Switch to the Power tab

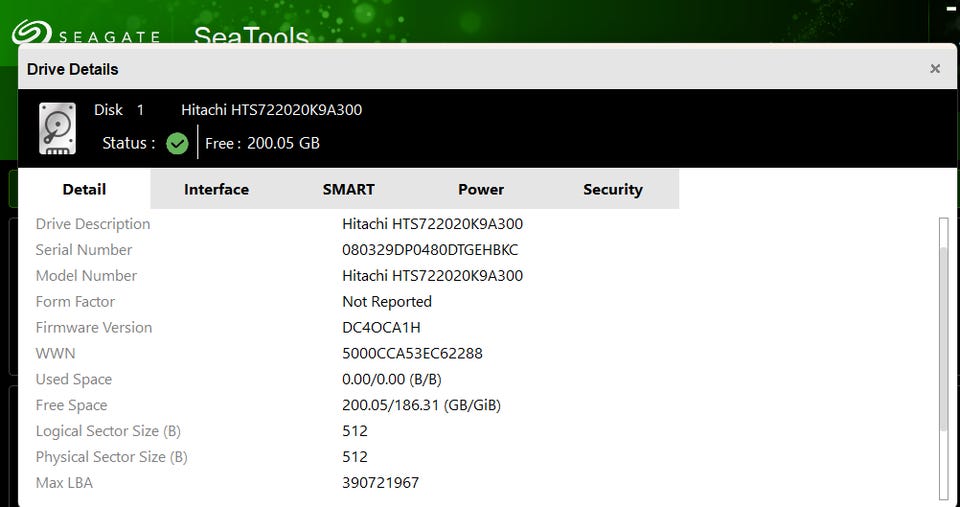[x=481, y=189]
